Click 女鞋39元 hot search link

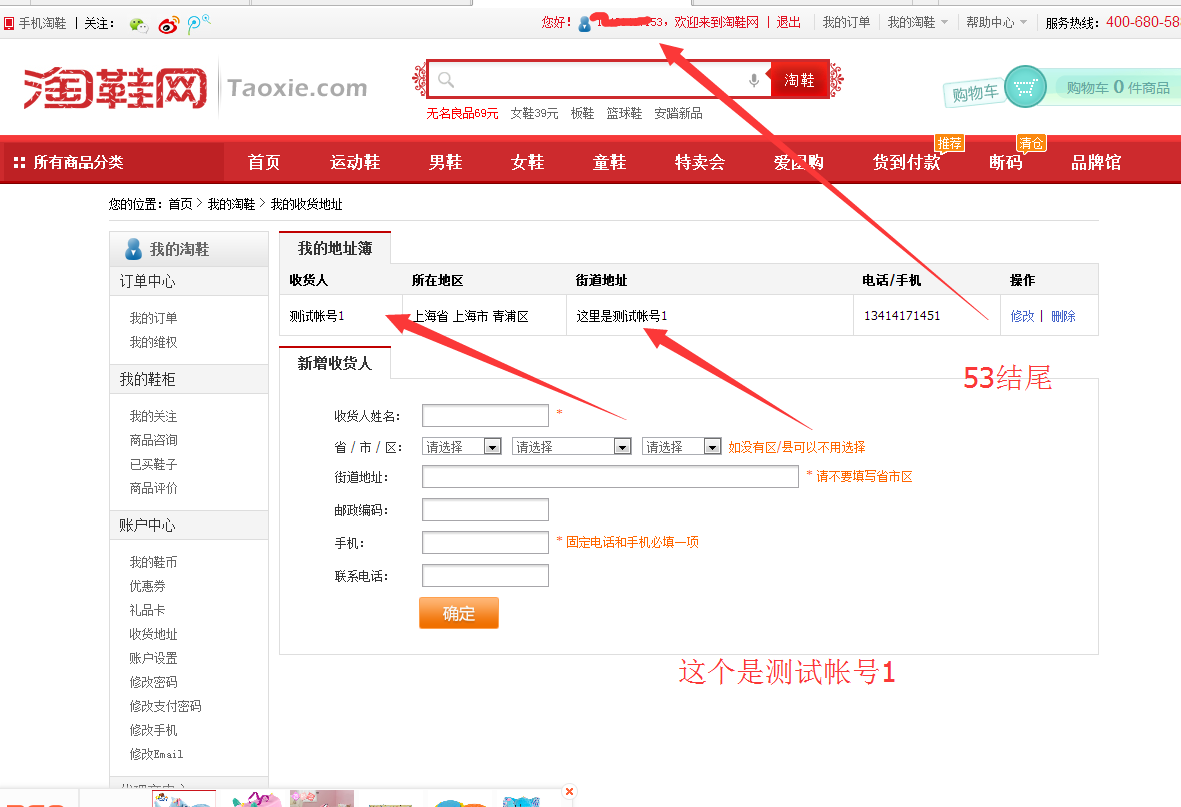coord(534,113)
